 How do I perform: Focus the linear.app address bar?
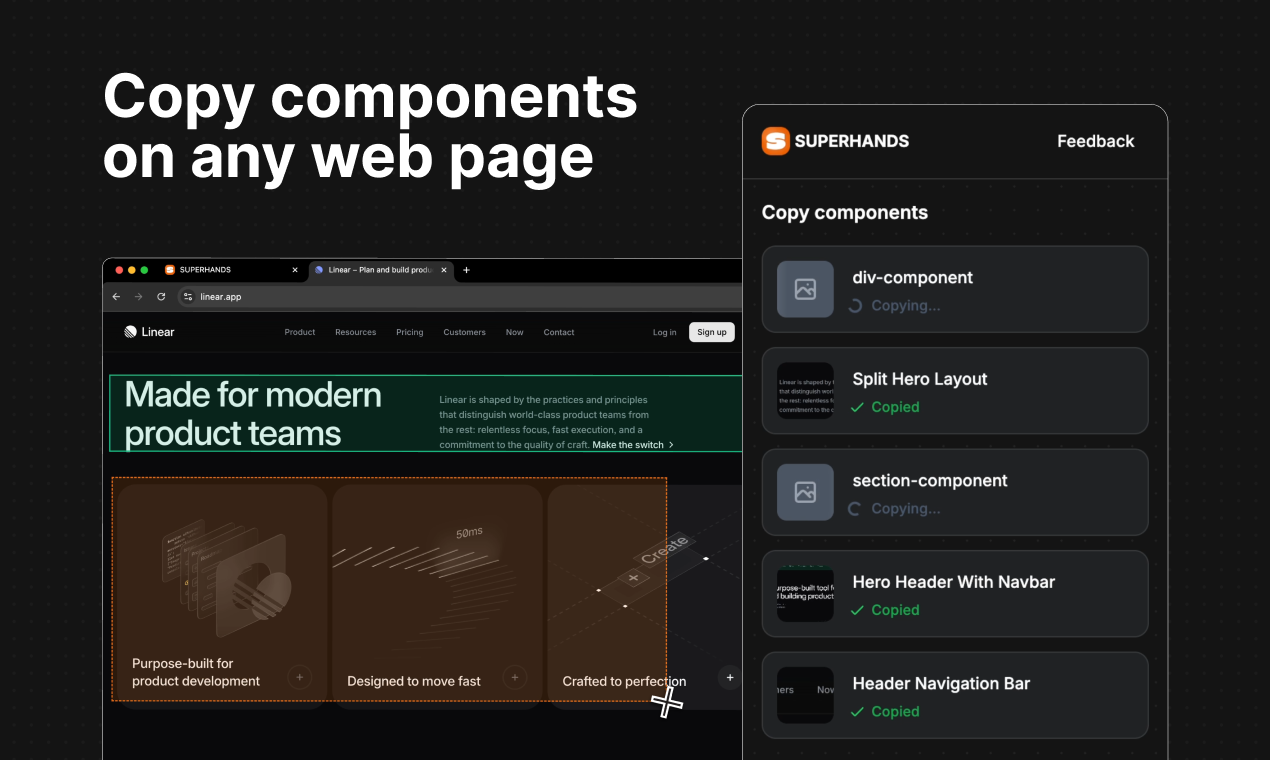pos(460,297)
